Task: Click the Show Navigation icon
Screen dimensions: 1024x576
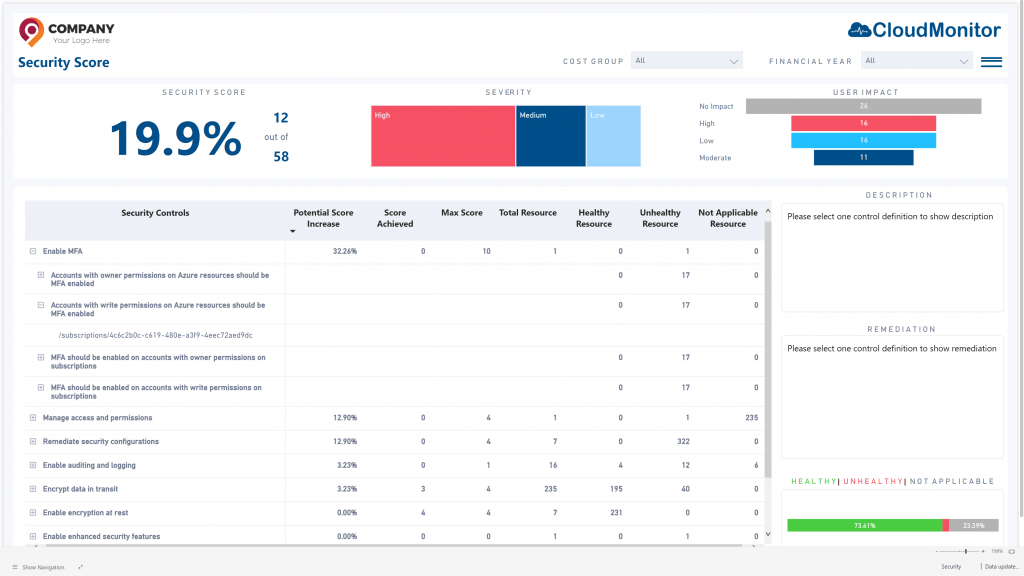Action: tap(15, 567)
